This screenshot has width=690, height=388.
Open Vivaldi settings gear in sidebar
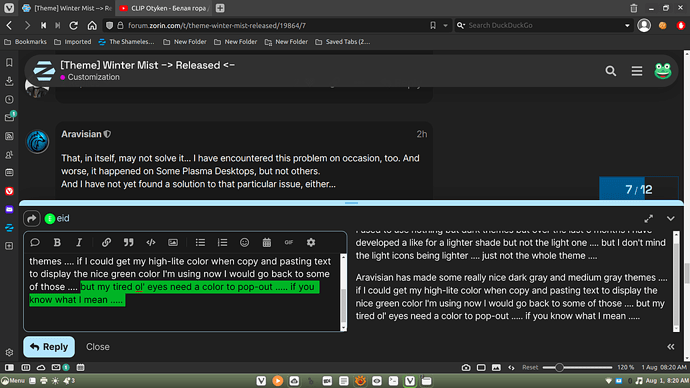click(x=9, y=352)
